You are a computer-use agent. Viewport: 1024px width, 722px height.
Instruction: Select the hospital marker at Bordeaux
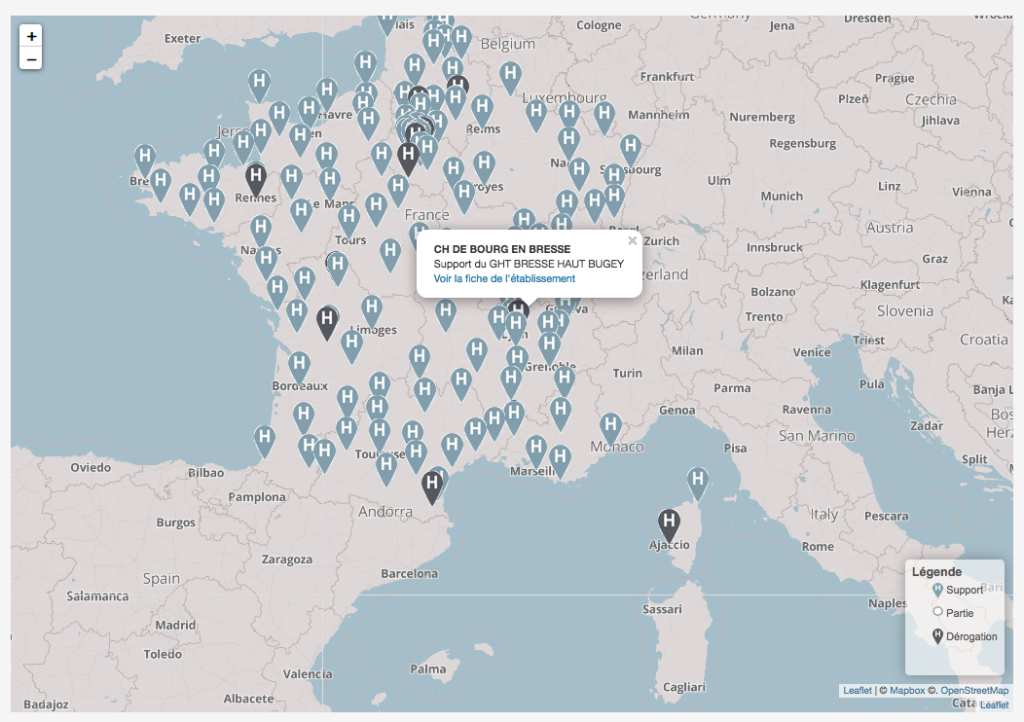299,365
